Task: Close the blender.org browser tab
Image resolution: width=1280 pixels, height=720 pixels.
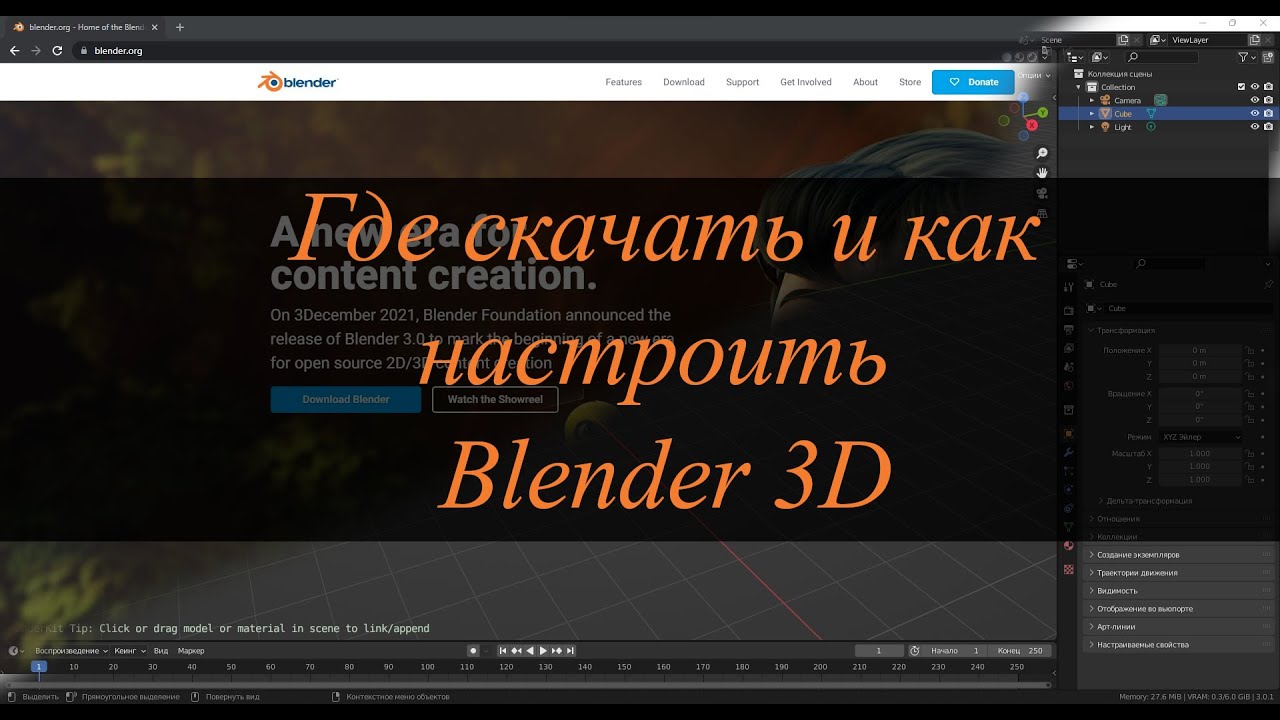Action: (154, 27)
